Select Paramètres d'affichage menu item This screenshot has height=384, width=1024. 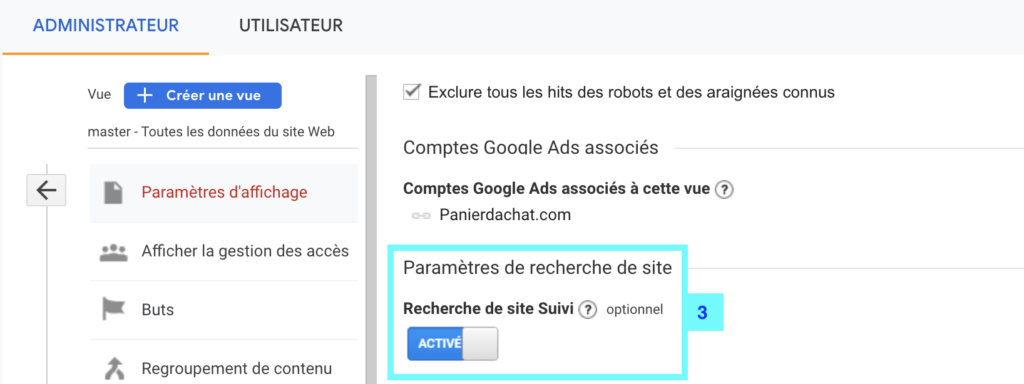(224, 193)
